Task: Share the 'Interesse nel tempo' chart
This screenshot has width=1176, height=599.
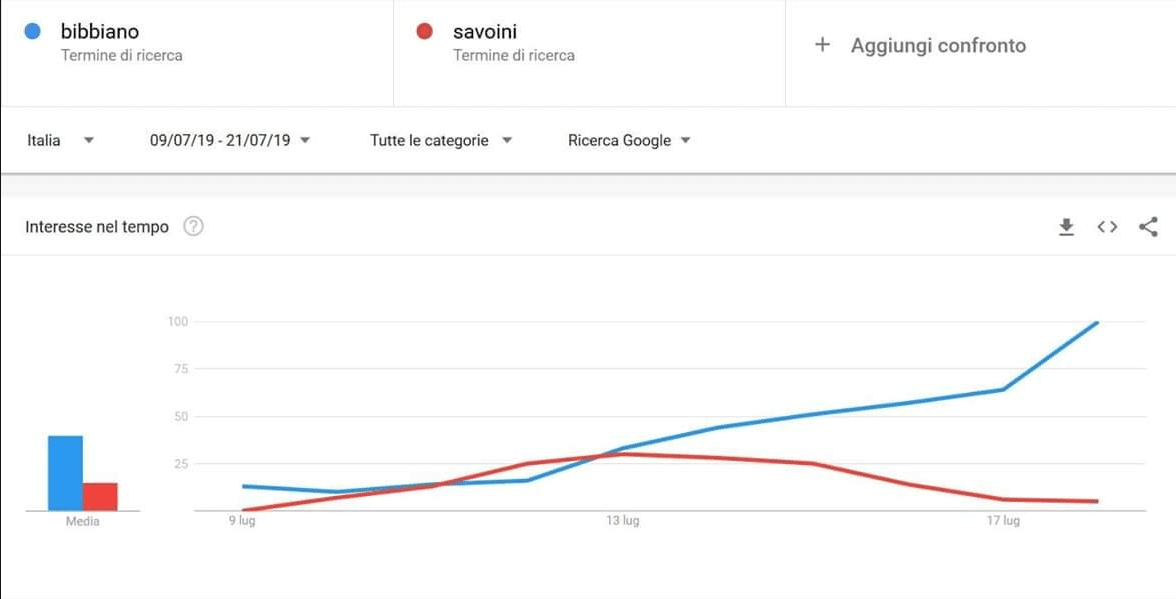Action: coord(1148,227)
